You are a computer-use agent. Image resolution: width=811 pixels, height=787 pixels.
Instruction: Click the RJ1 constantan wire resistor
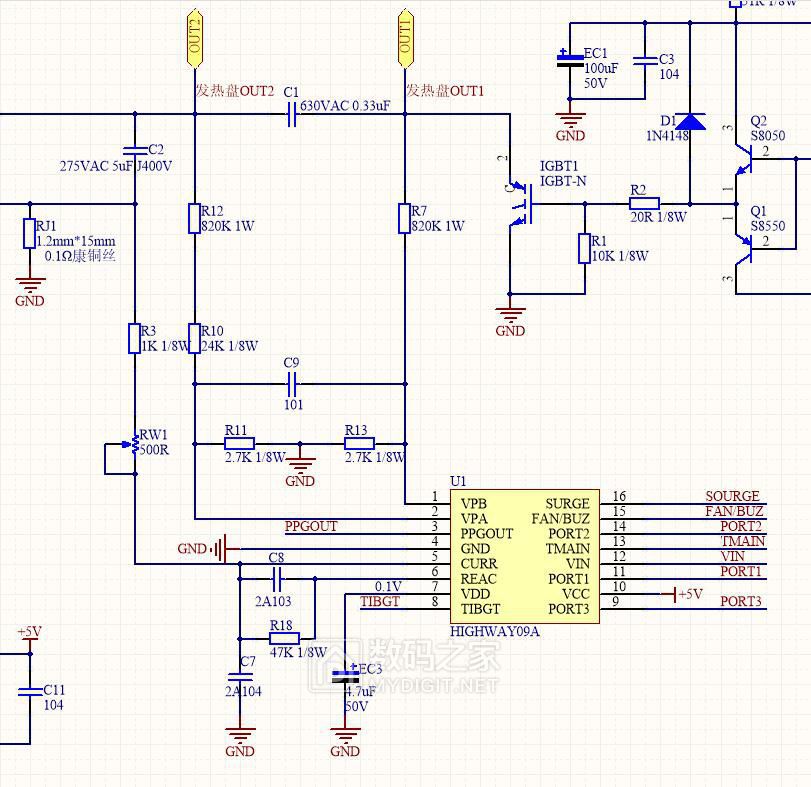(x=29, y=234)
